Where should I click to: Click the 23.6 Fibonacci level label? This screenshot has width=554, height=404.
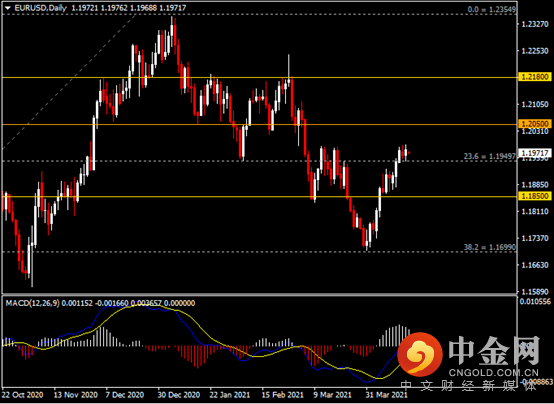(x=489, y=156)
